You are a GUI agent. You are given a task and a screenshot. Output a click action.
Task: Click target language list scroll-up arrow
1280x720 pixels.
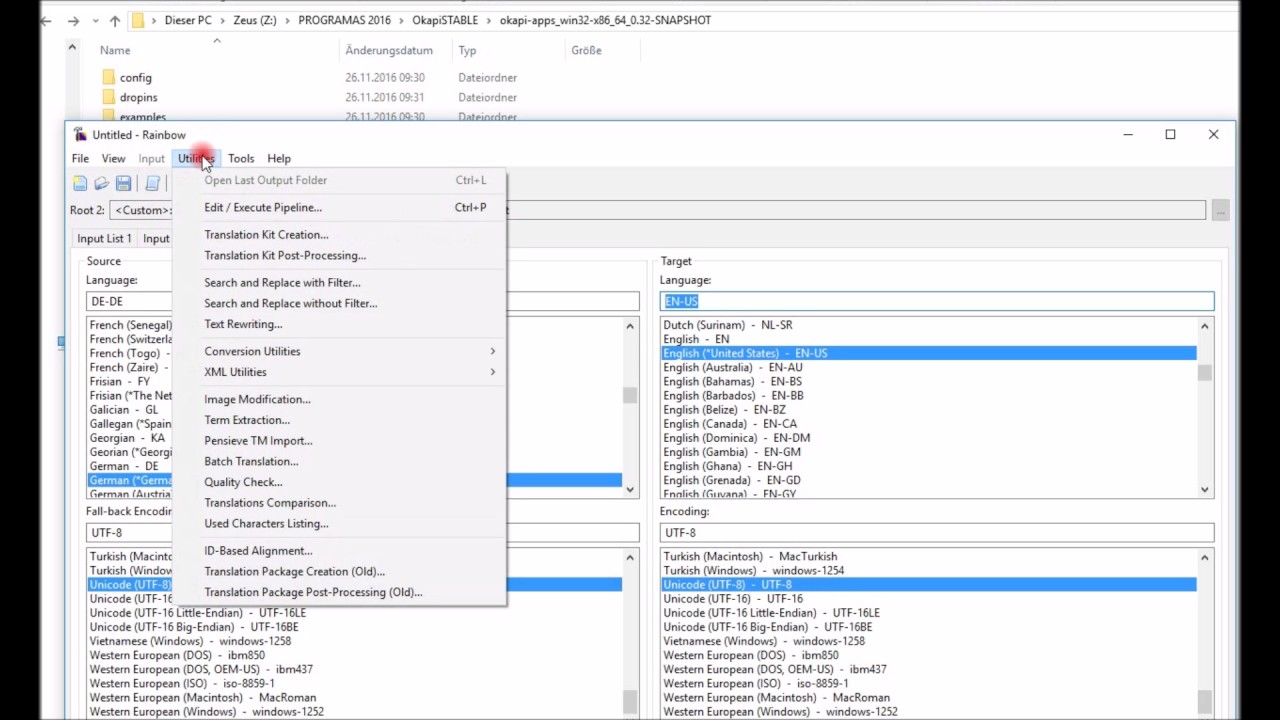pos(1205,326)
